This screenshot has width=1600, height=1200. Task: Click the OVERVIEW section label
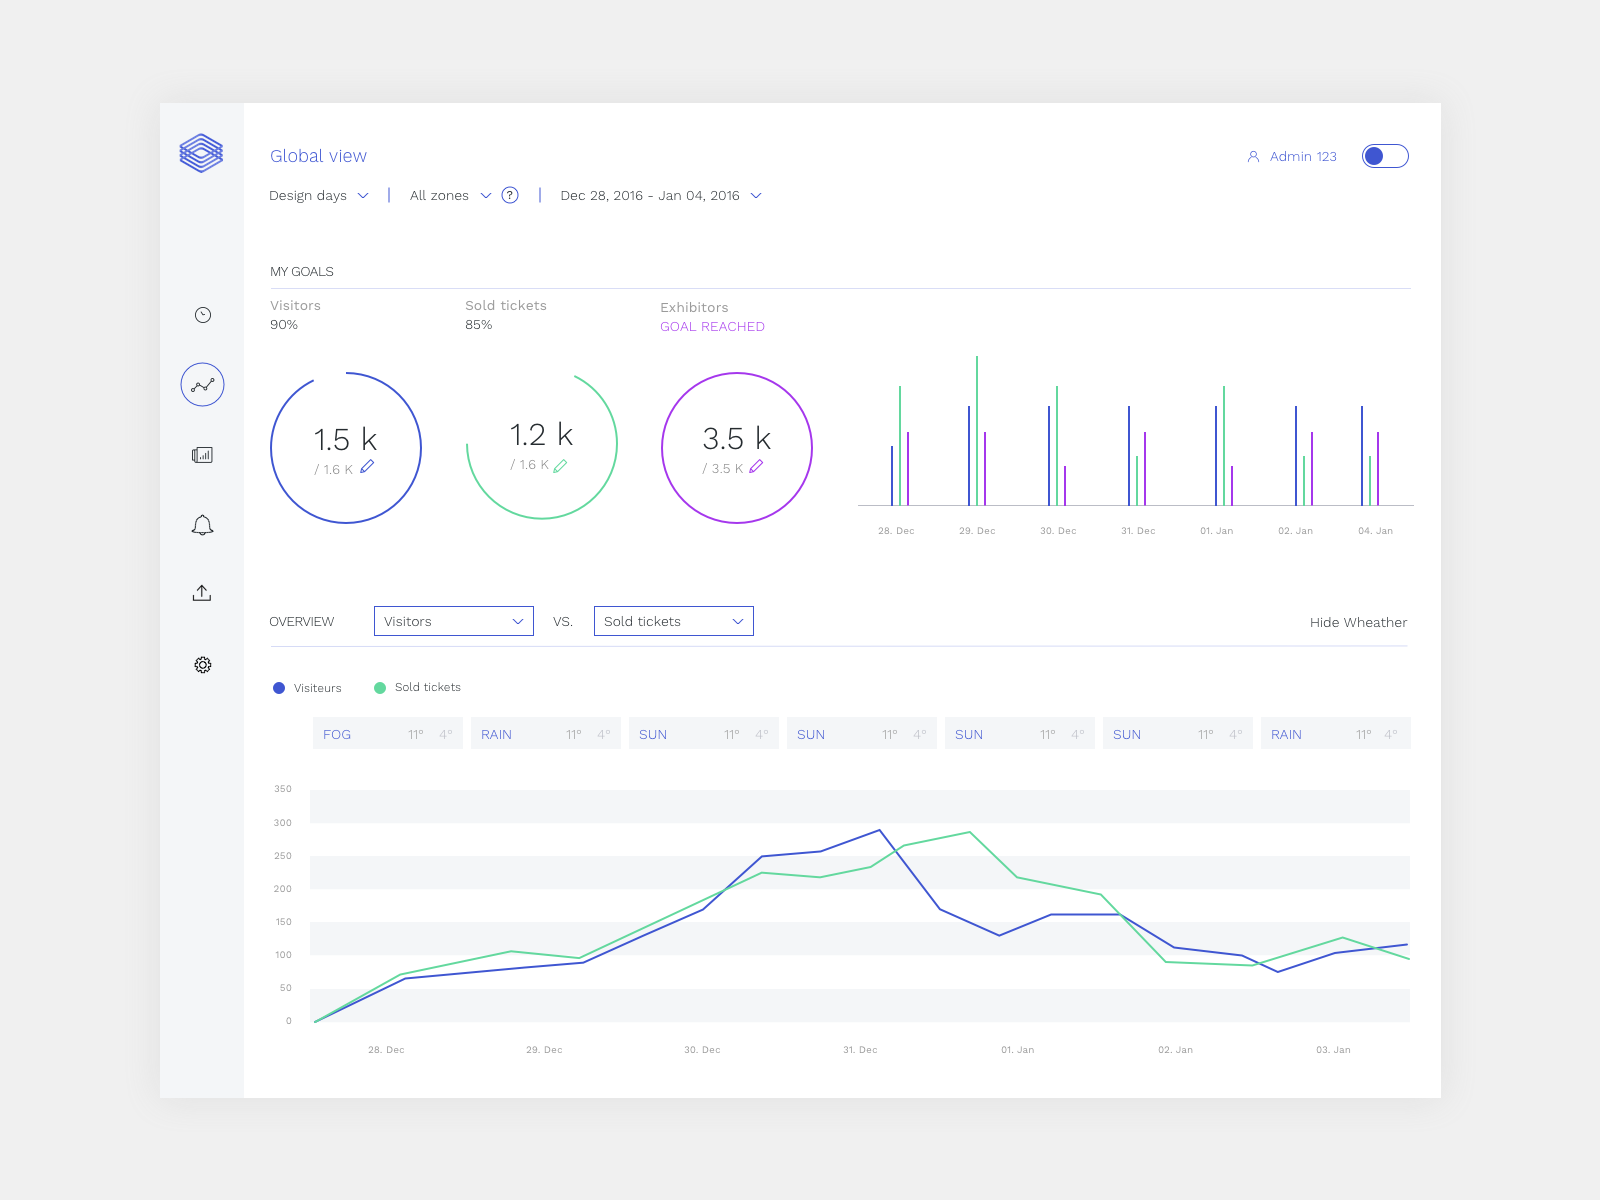302,621
